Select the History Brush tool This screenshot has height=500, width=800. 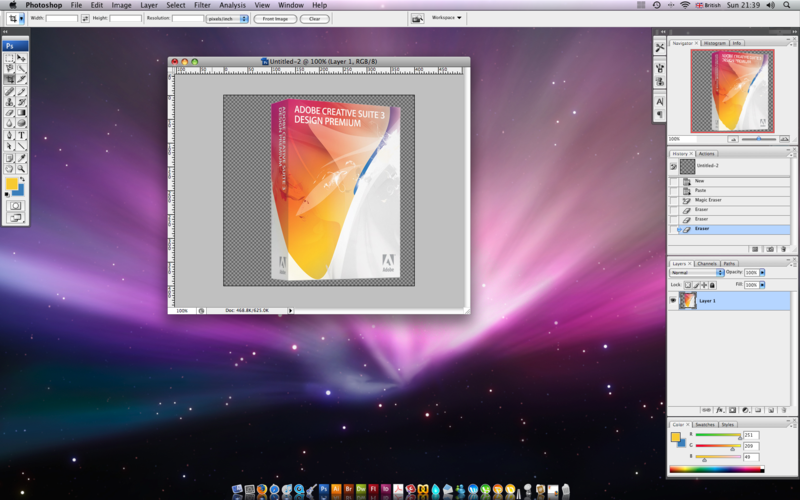[21, 102]
